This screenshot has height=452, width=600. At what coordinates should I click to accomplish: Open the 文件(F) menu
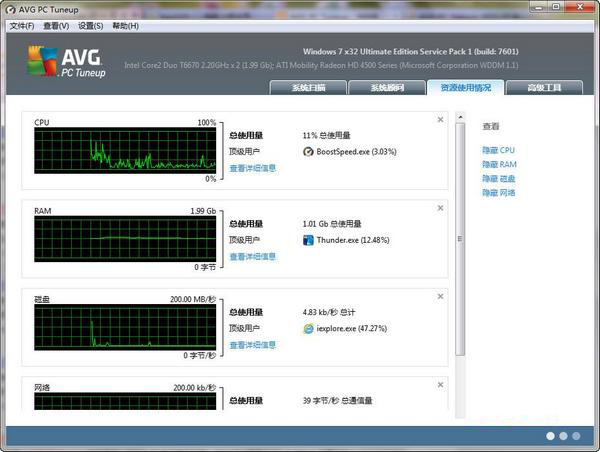click(22, 26)
